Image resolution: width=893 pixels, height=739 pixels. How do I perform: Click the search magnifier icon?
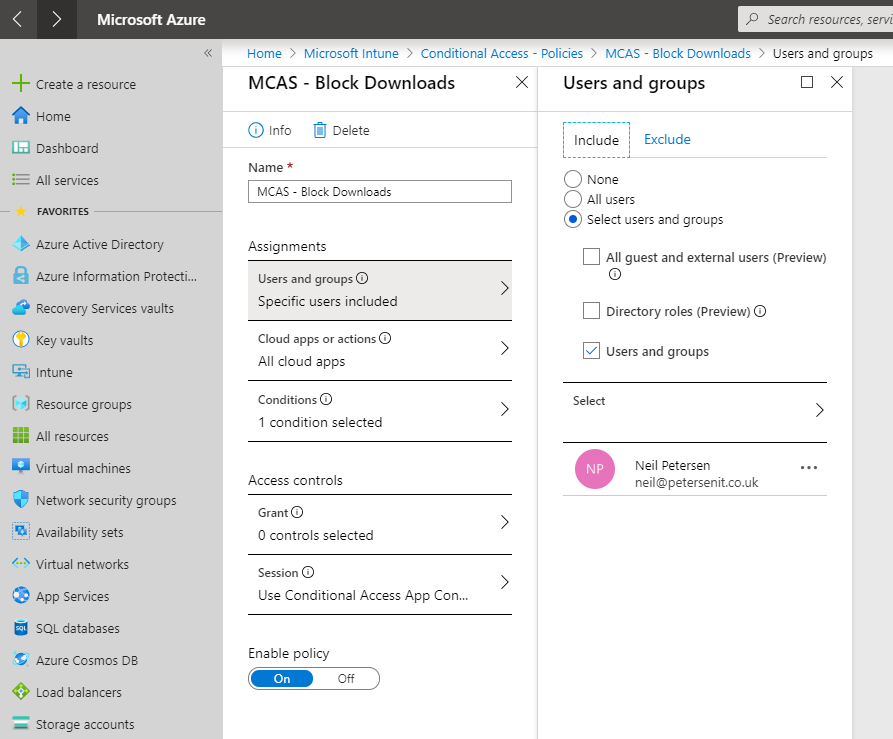point(752,19)
